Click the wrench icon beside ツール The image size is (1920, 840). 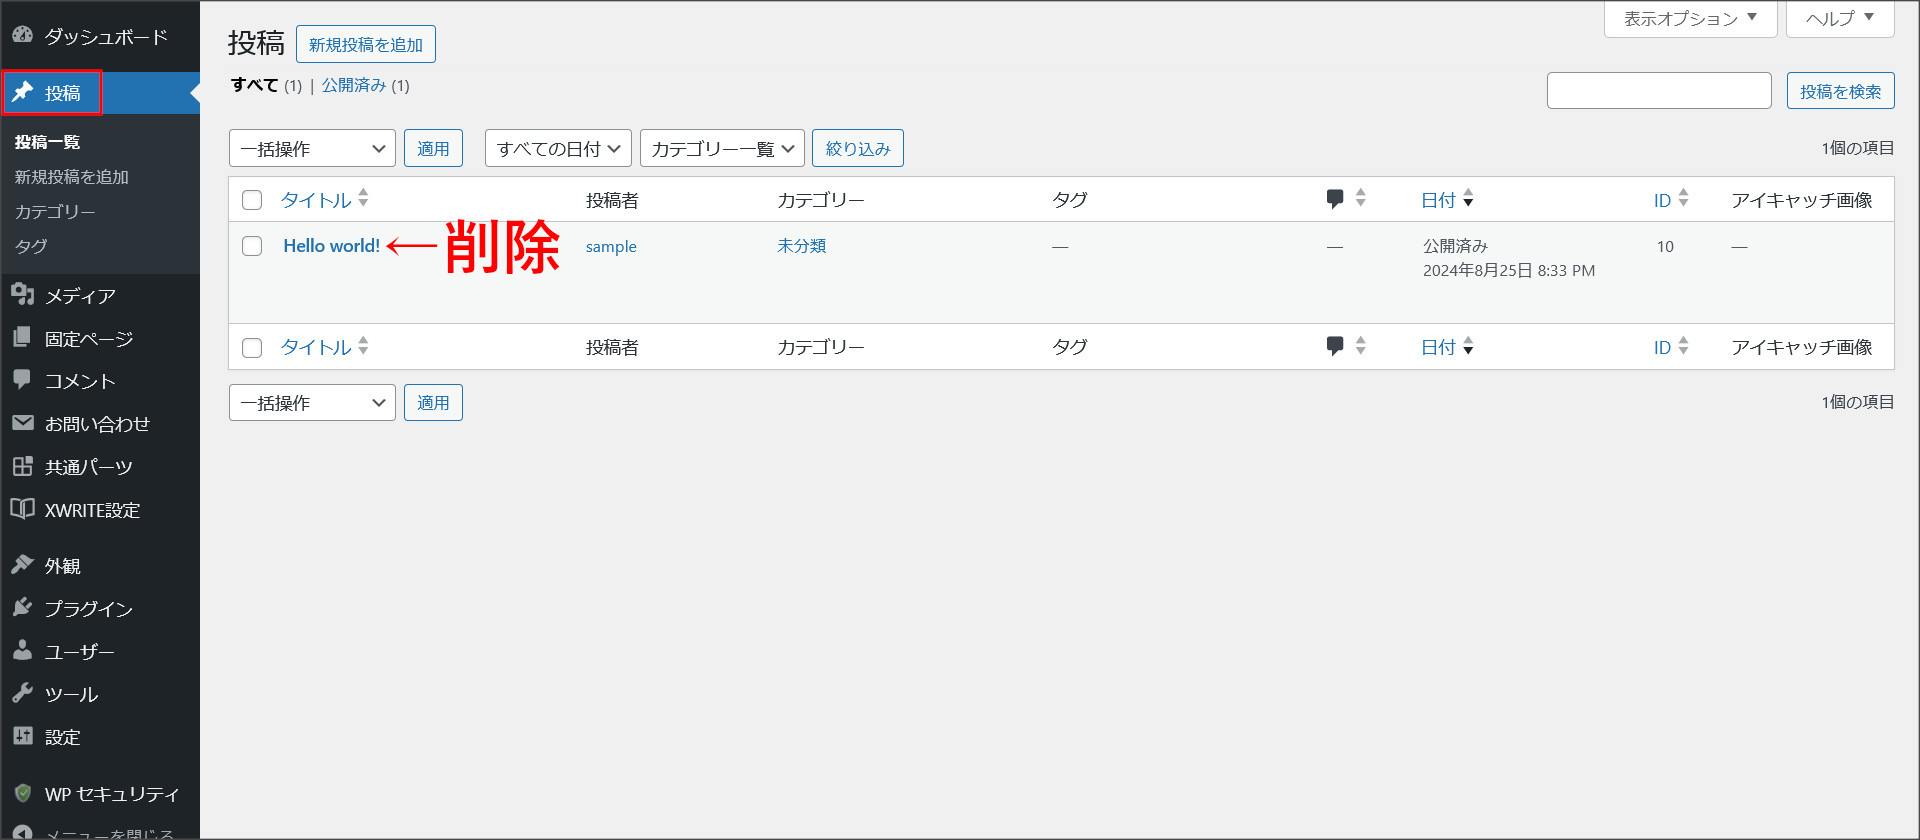point(22,693)
